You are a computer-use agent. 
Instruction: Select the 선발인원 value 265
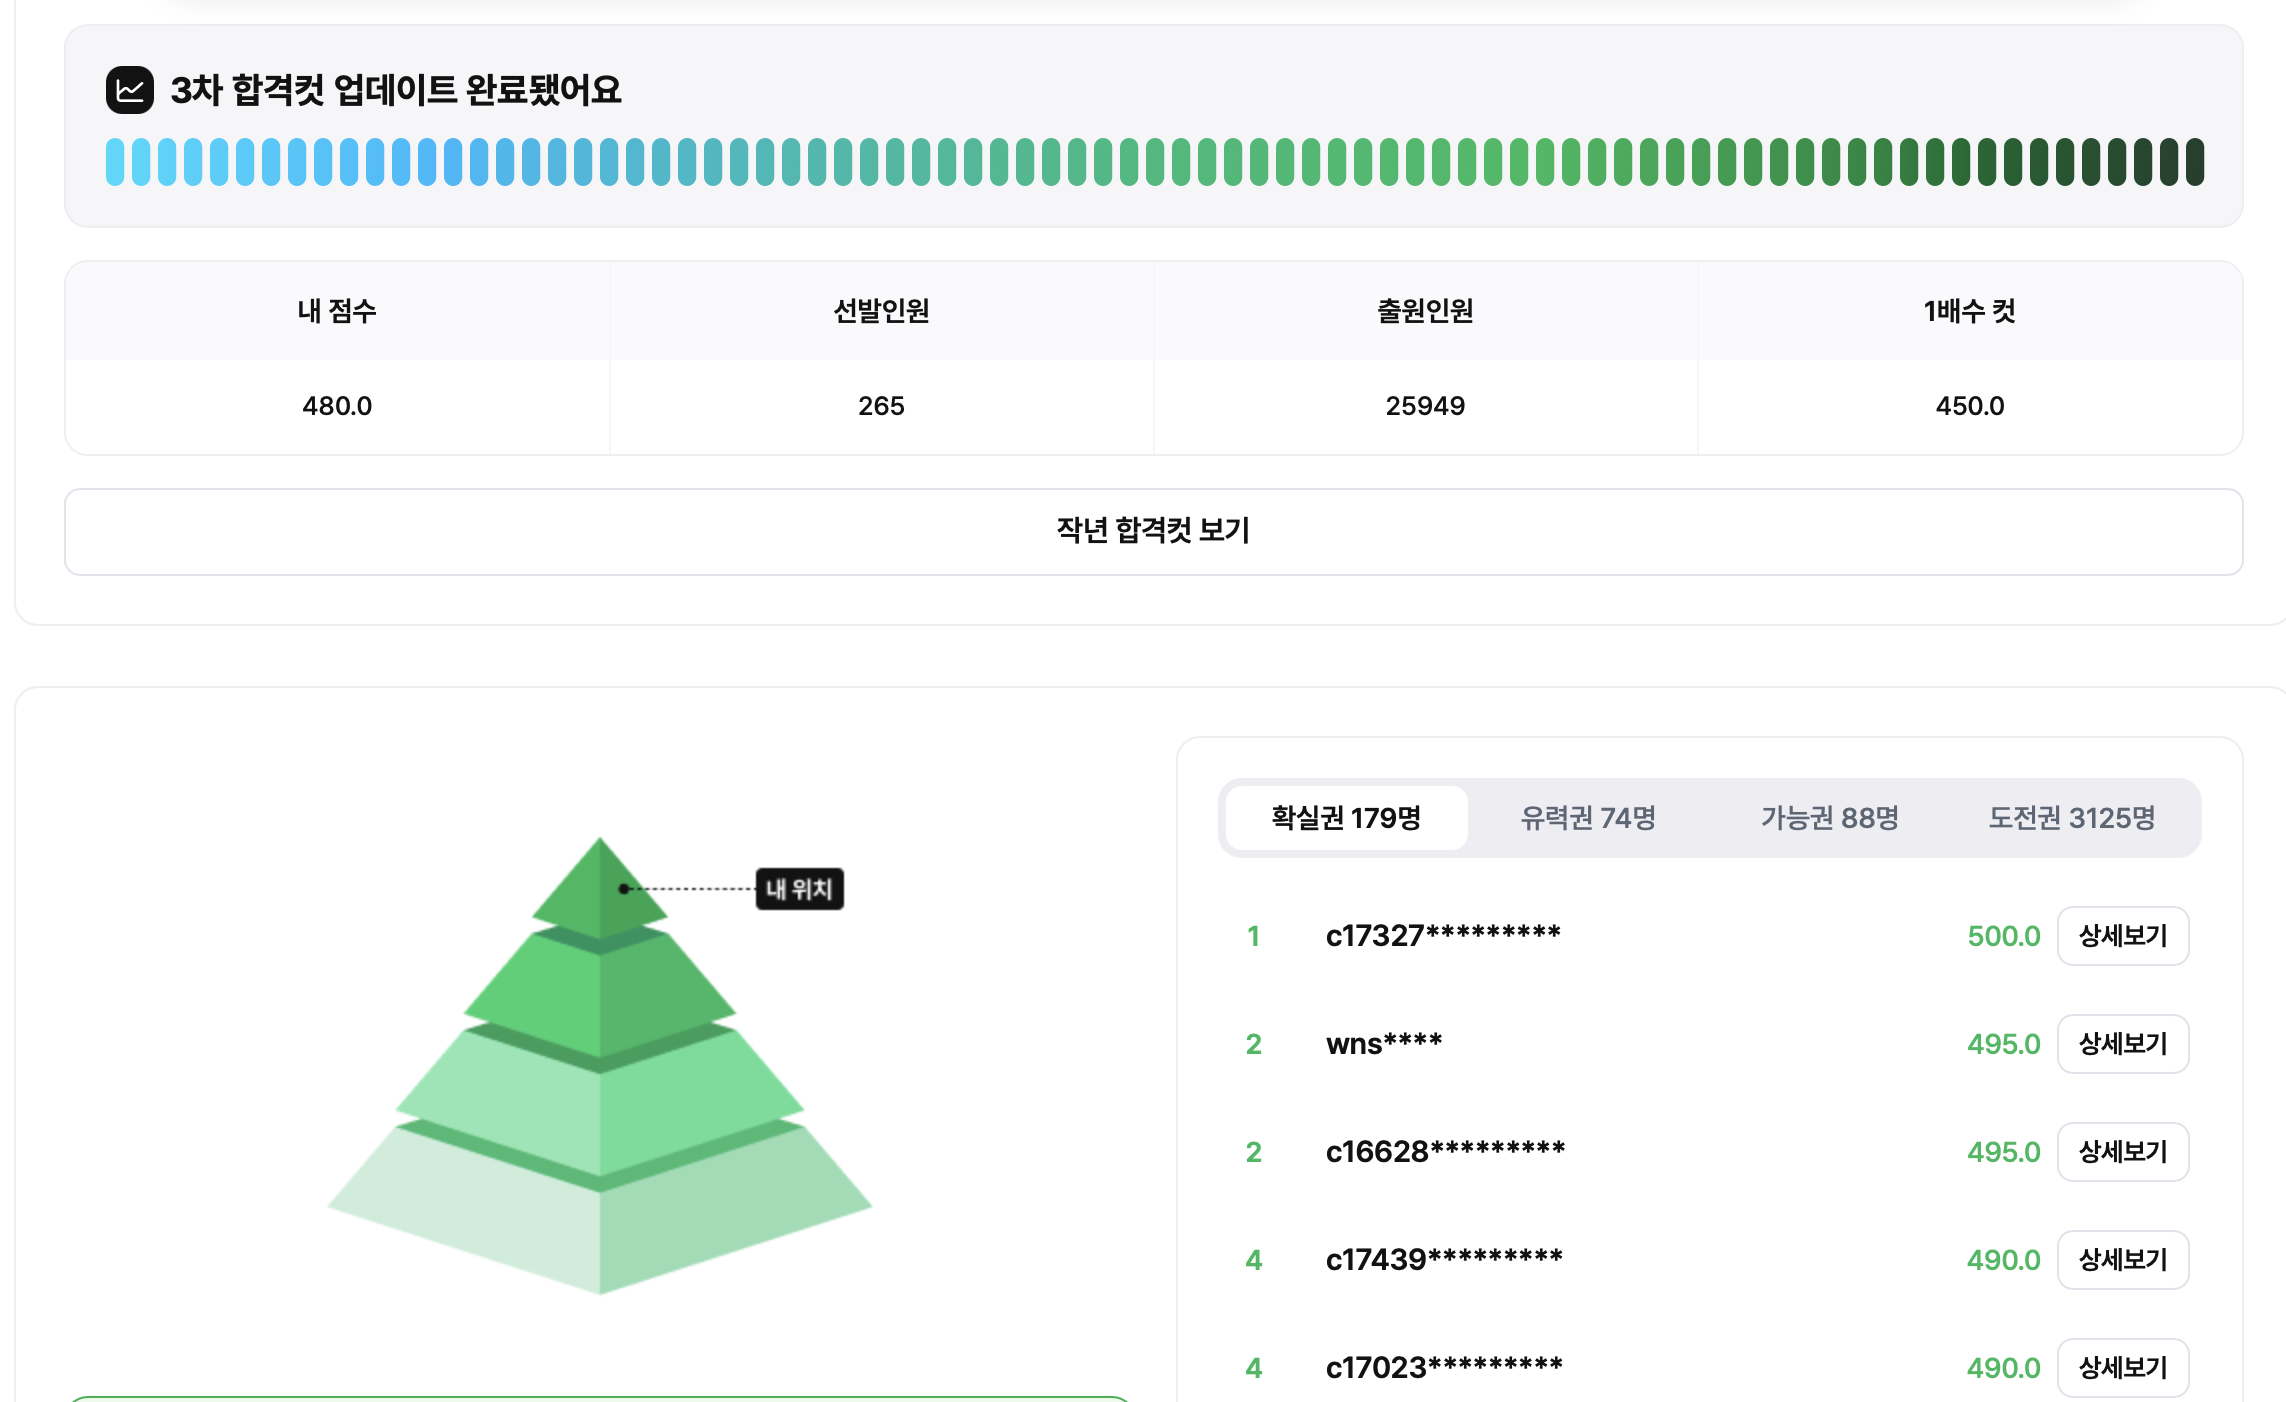[x=881, y=406]
